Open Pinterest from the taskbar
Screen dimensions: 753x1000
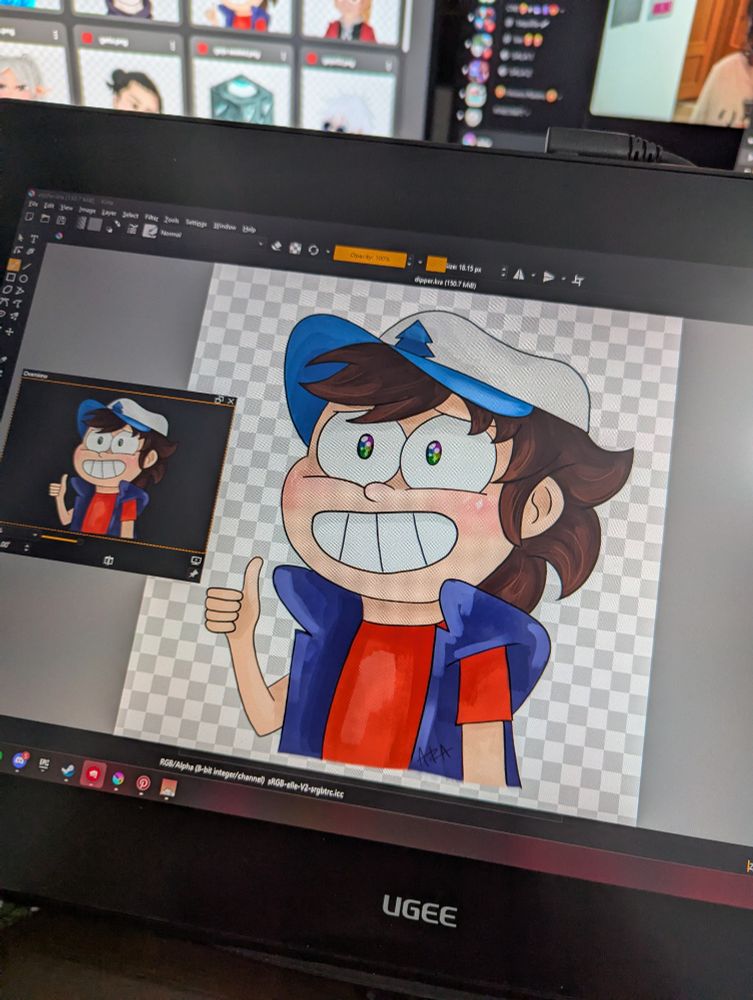point(143,783)
